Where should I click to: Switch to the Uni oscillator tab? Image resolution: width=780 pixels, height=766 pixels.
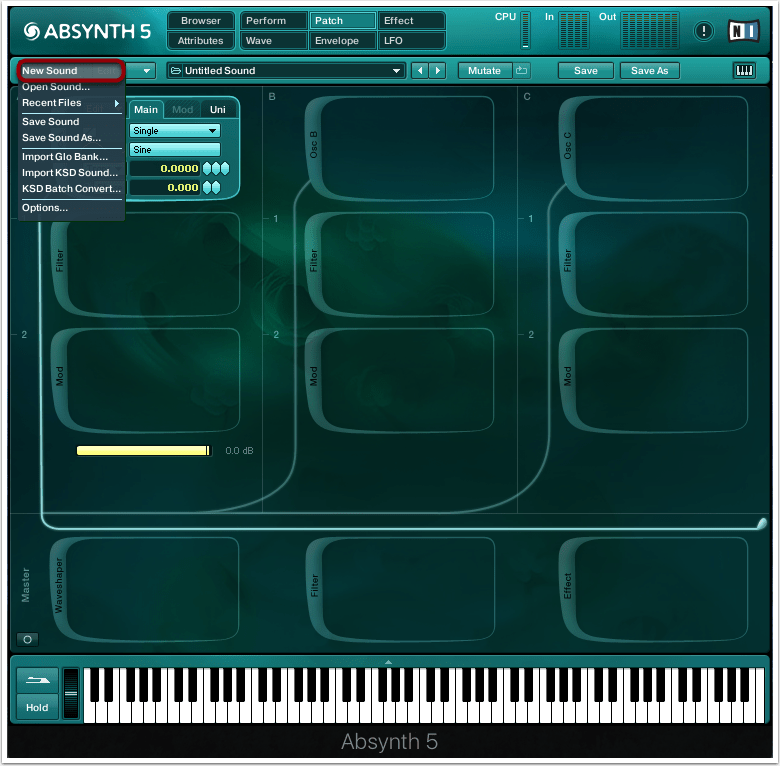click(217, 110)
